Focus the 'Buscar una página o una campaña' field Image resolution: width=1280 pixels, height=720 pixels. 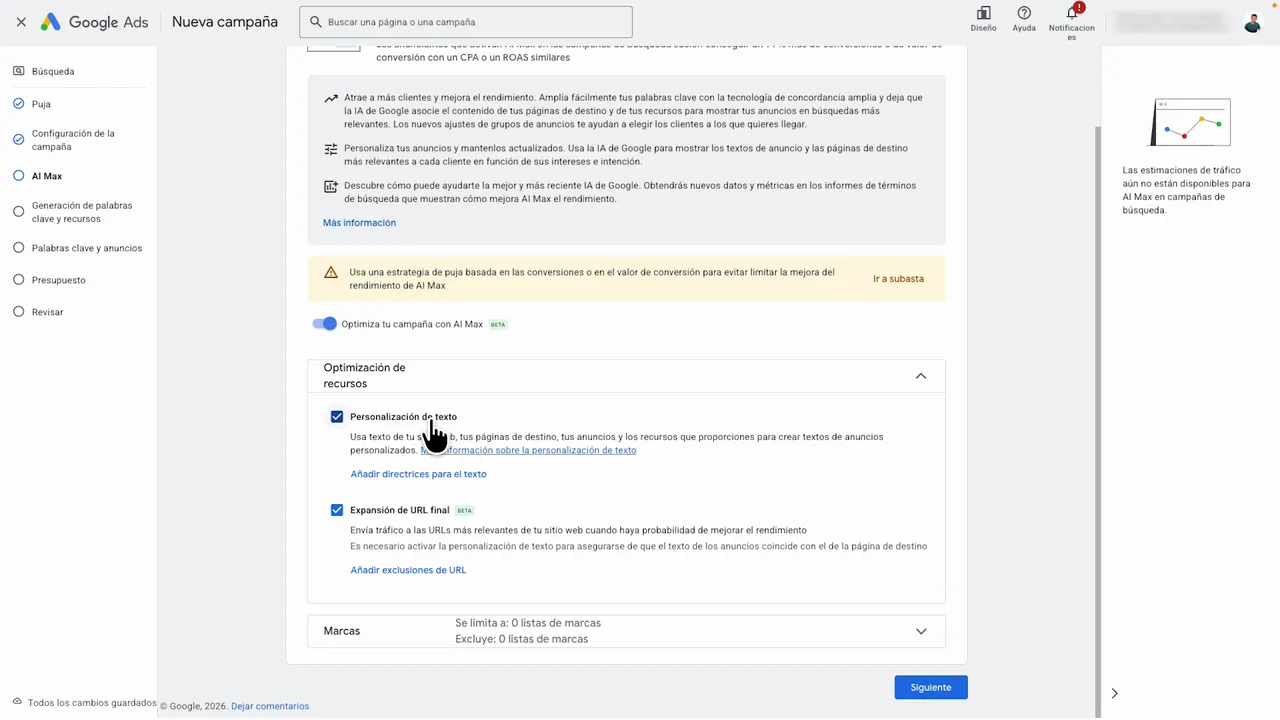[466, 22]
